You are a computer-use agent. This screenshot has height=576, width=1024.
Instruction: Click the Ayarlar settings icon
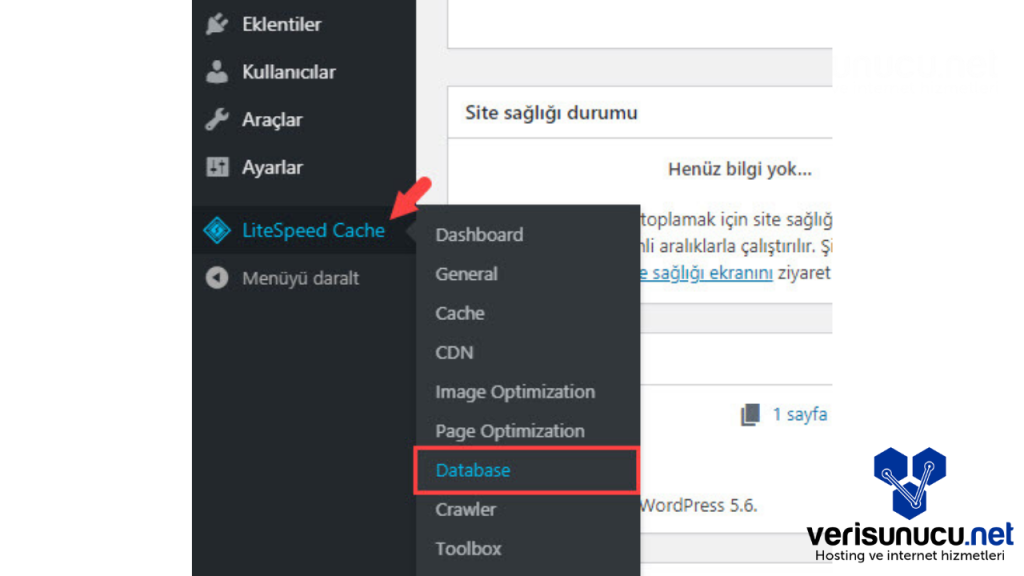(x=217, y=168)
